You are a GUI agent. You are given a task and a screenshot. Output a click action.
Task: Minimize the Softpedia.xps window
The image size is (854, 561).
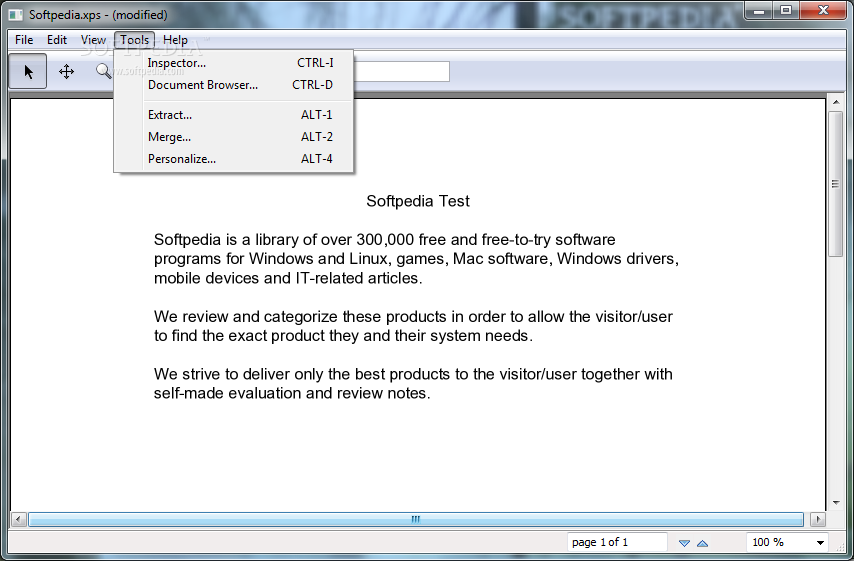tap(759, 10)
